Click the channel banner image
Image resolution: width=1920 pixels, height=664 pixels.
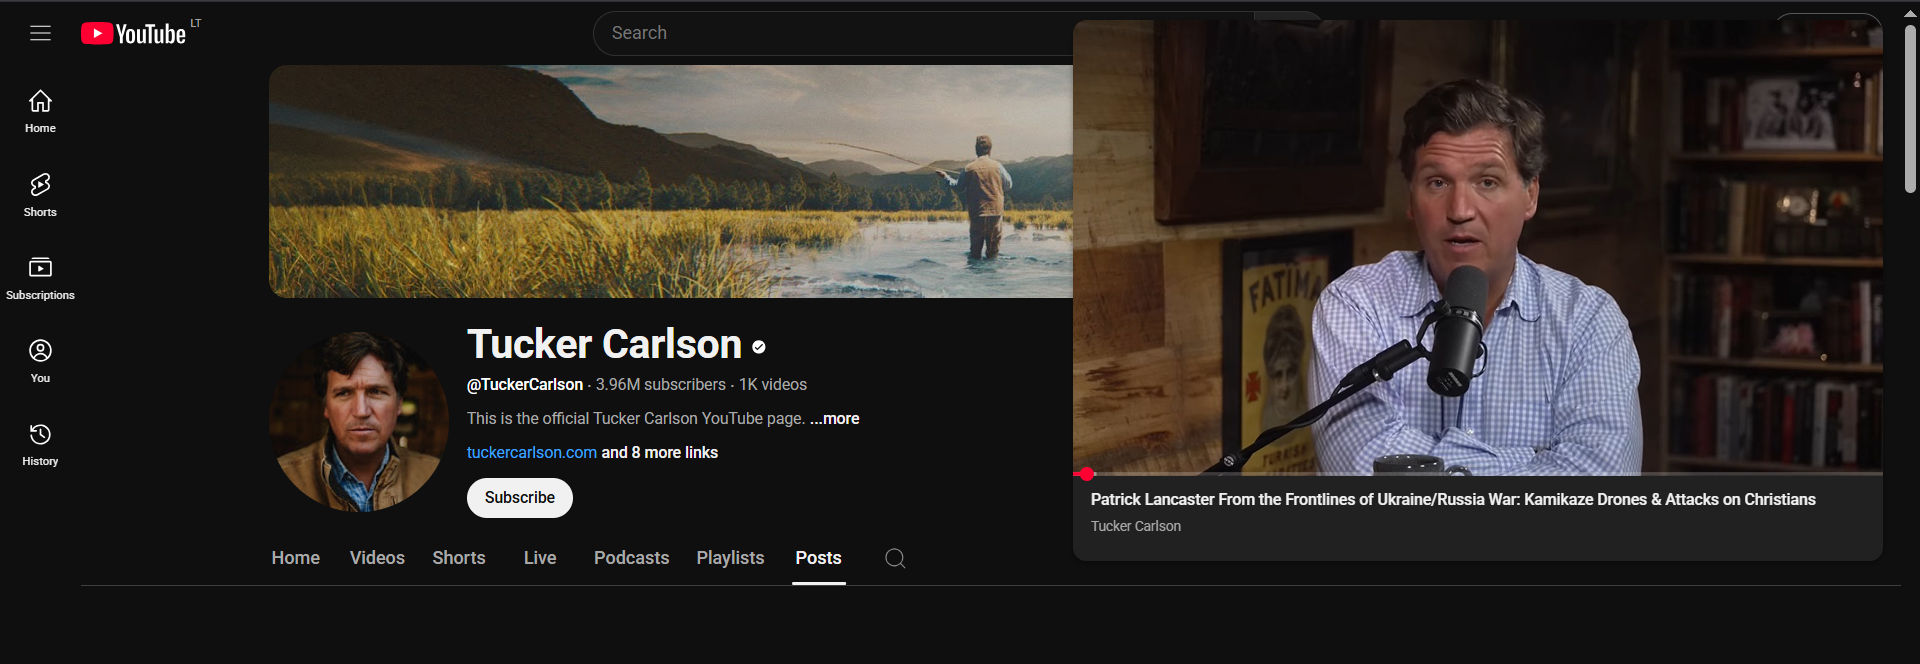pyautogui.click(x=671, y=181)
